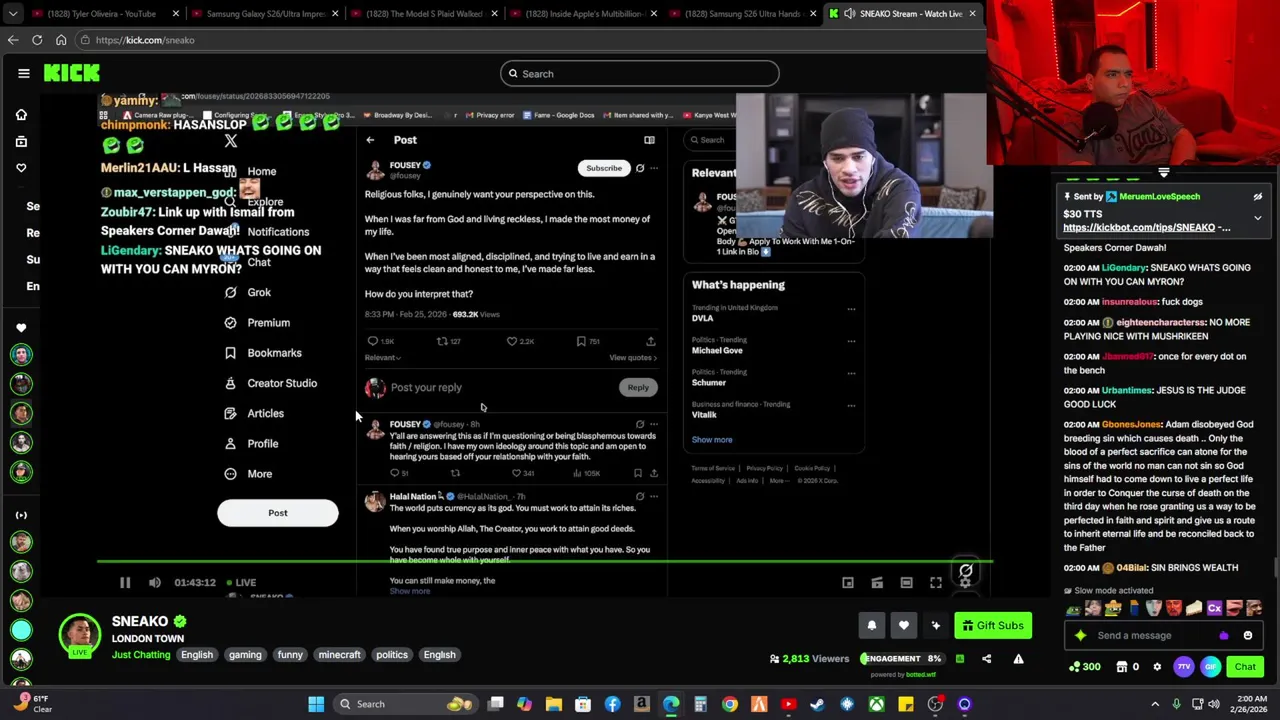Screen dimensions: 1280x720
Task: Enter fullscreen mode in the player
Action: [936, 582]
